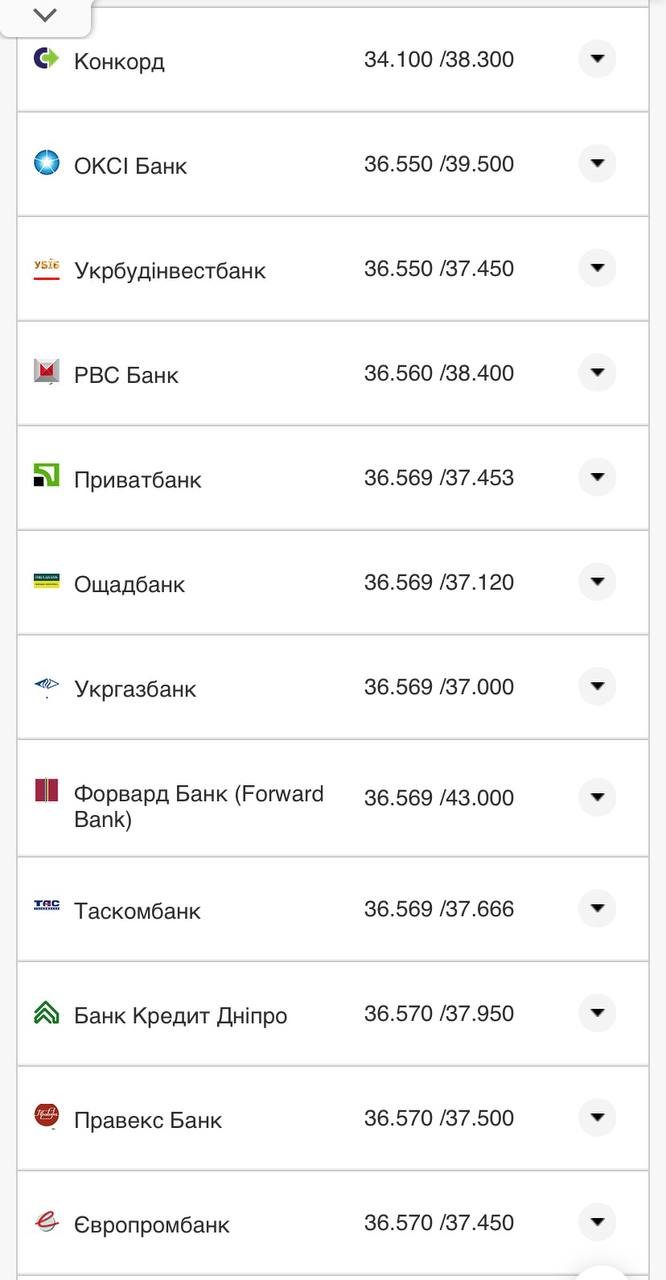Select Форвард Банк (Forward Bank) name
The image size is (666, 1280).
pyautogui.click(x=198, y=806)
